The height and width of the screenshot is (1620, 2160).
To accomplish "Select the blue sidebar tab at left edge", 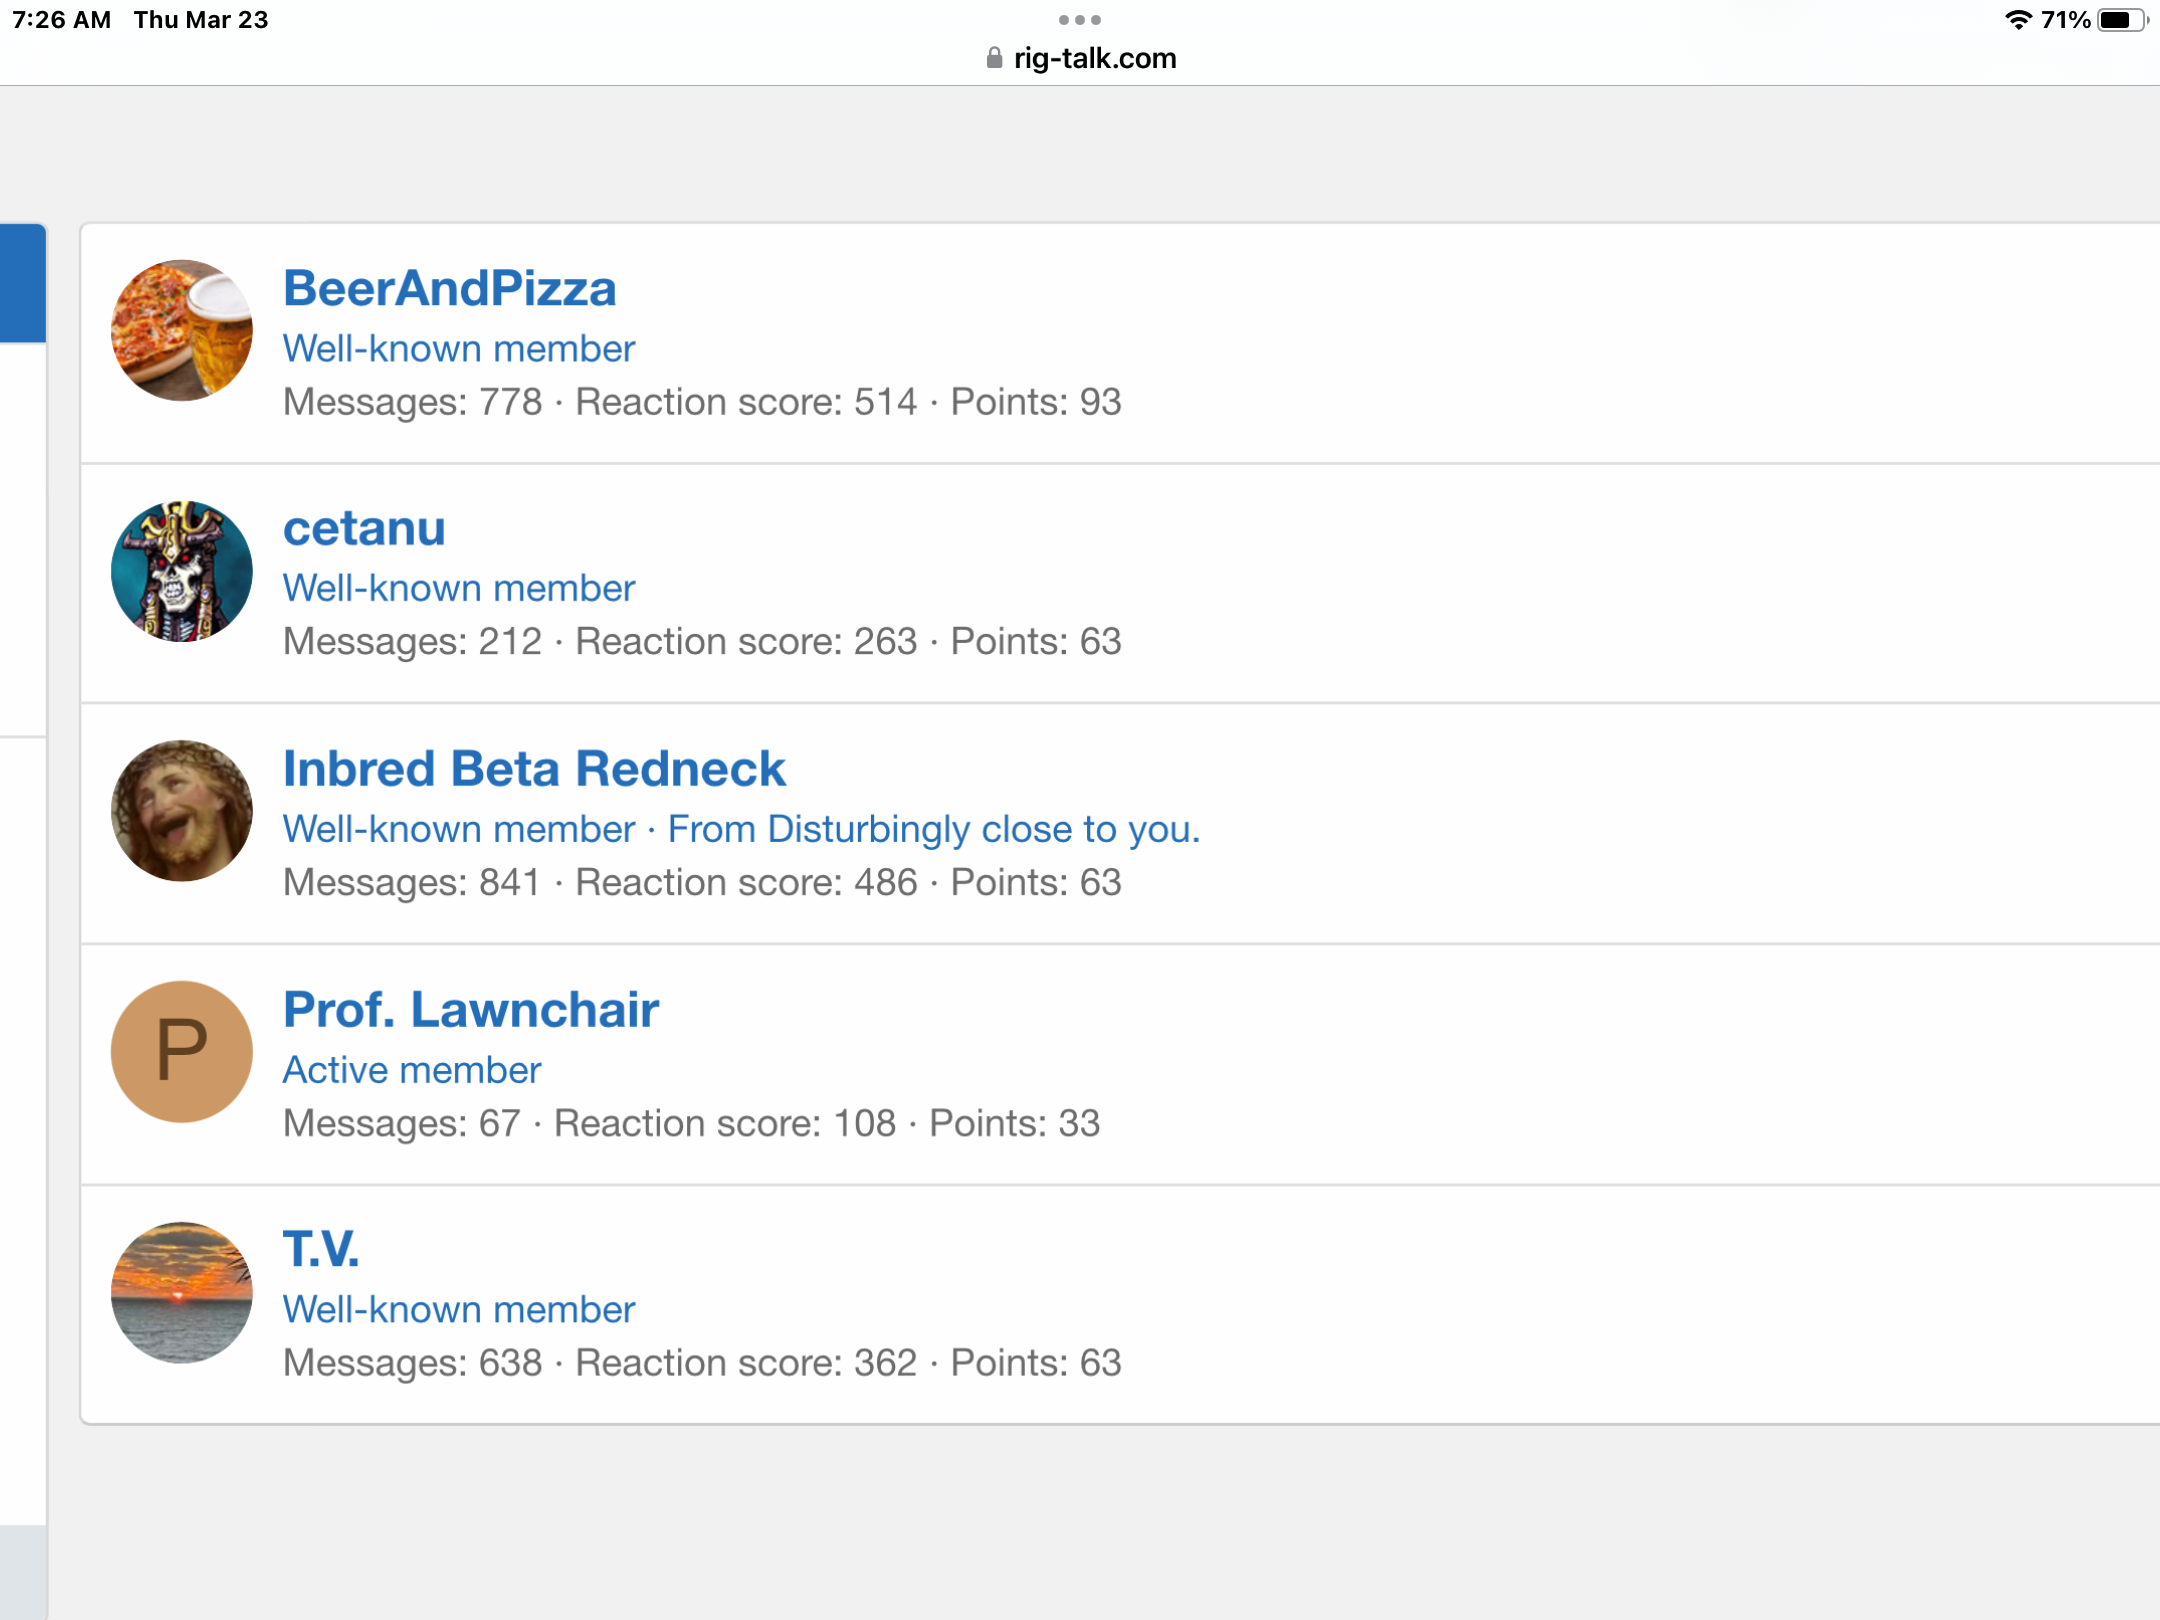I will pos(22,284).
